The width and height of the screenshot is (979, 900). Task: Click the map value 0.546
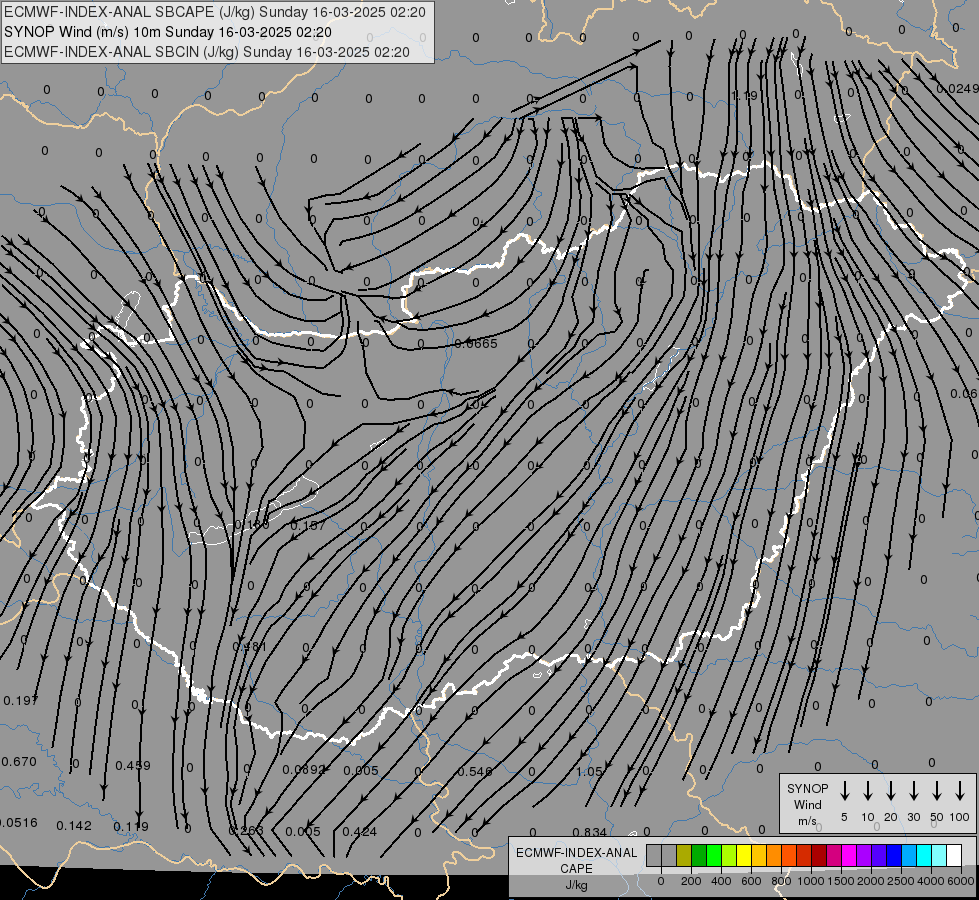point(475,771)
